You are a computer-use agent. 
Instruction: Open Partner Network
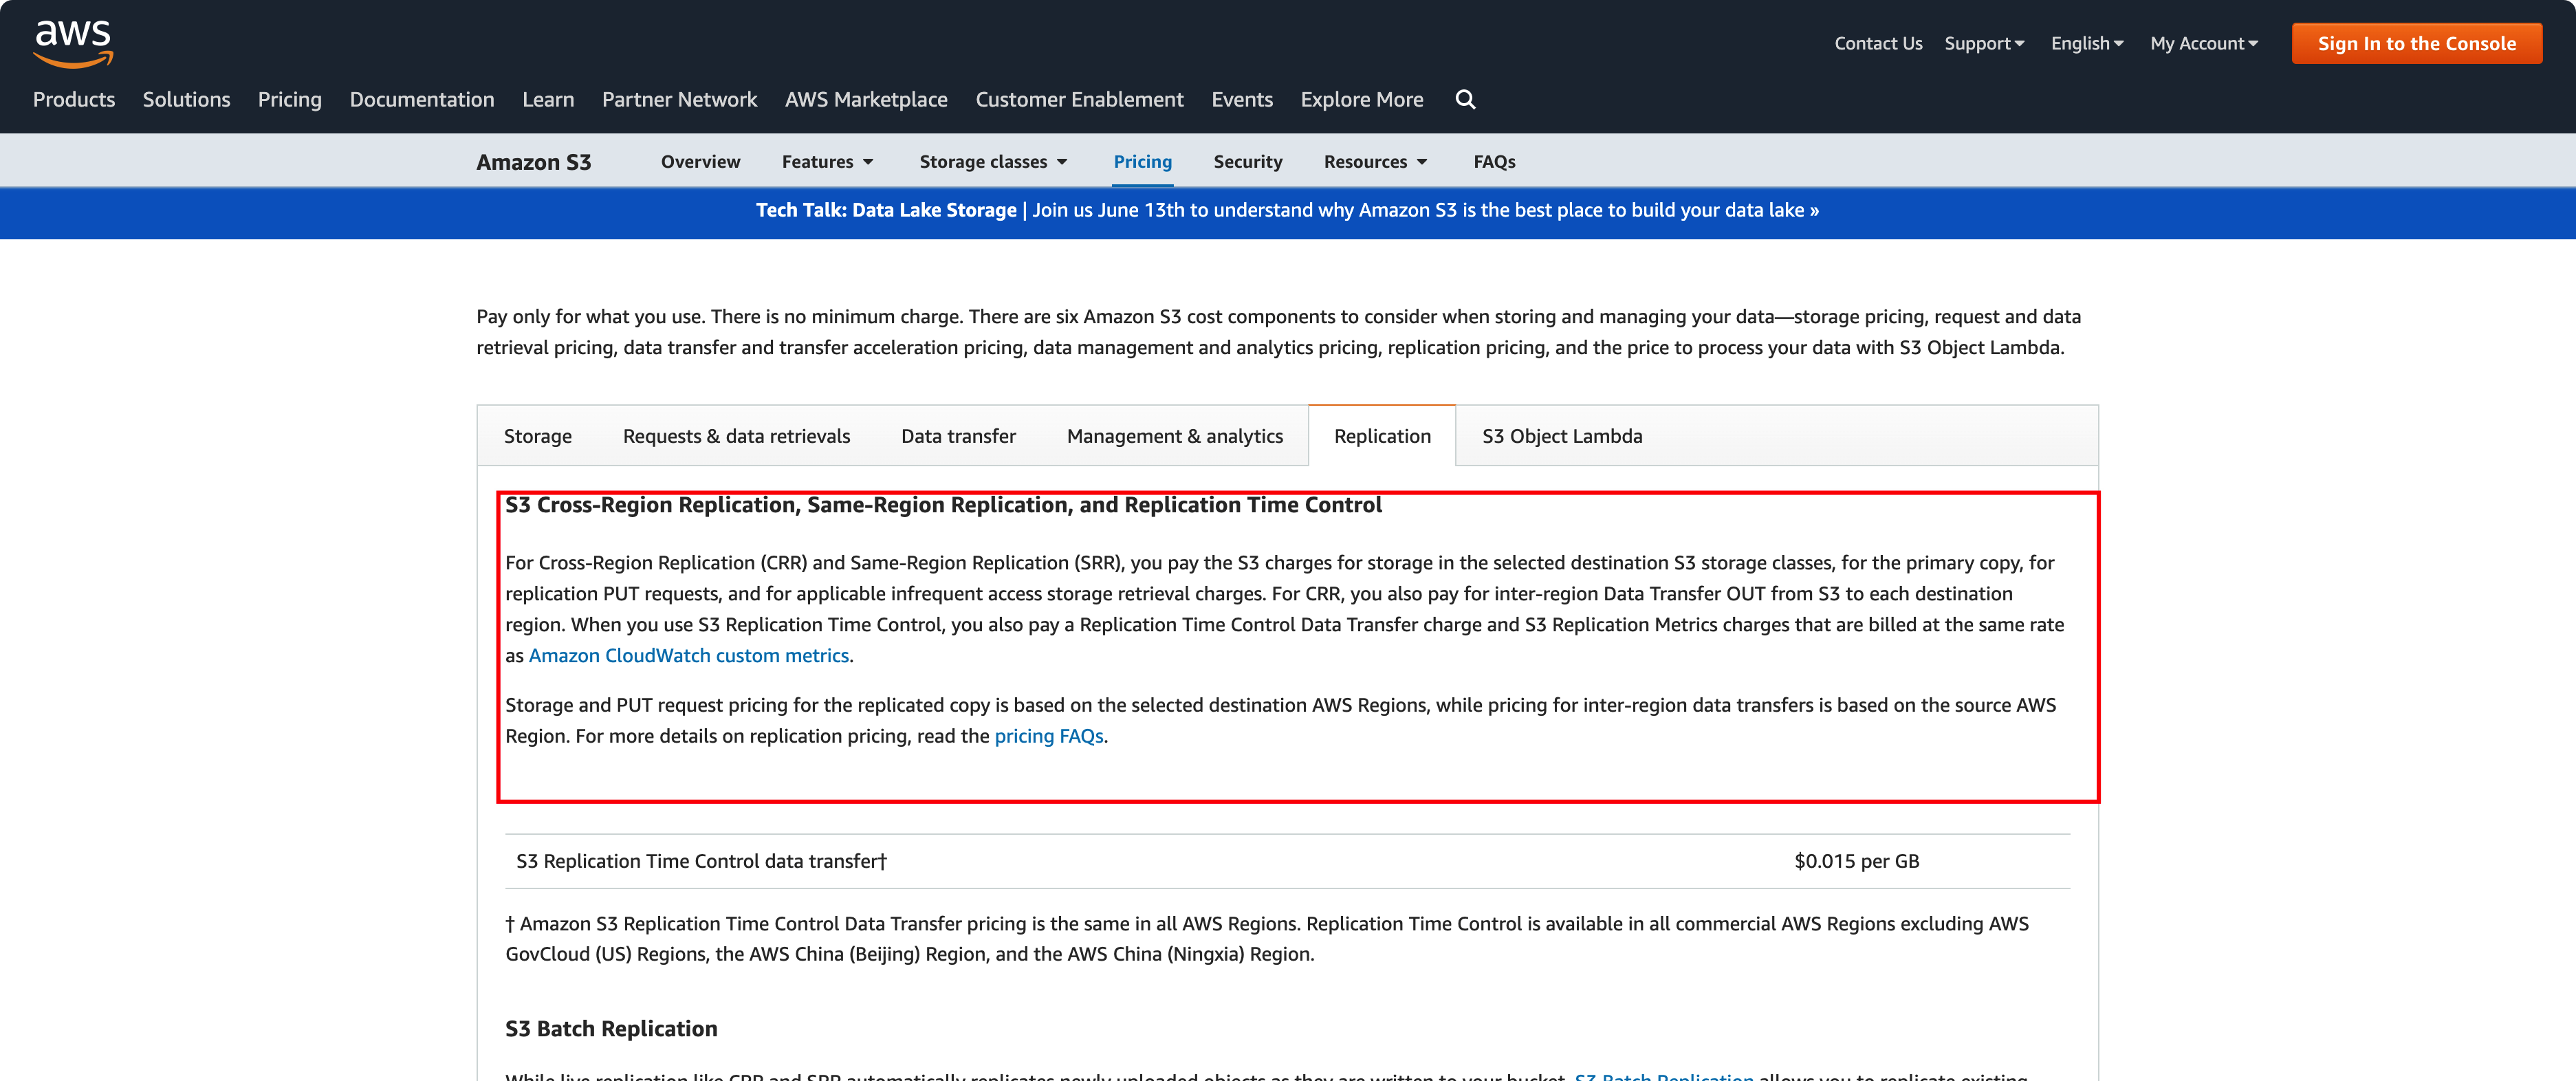pos(679,99)
